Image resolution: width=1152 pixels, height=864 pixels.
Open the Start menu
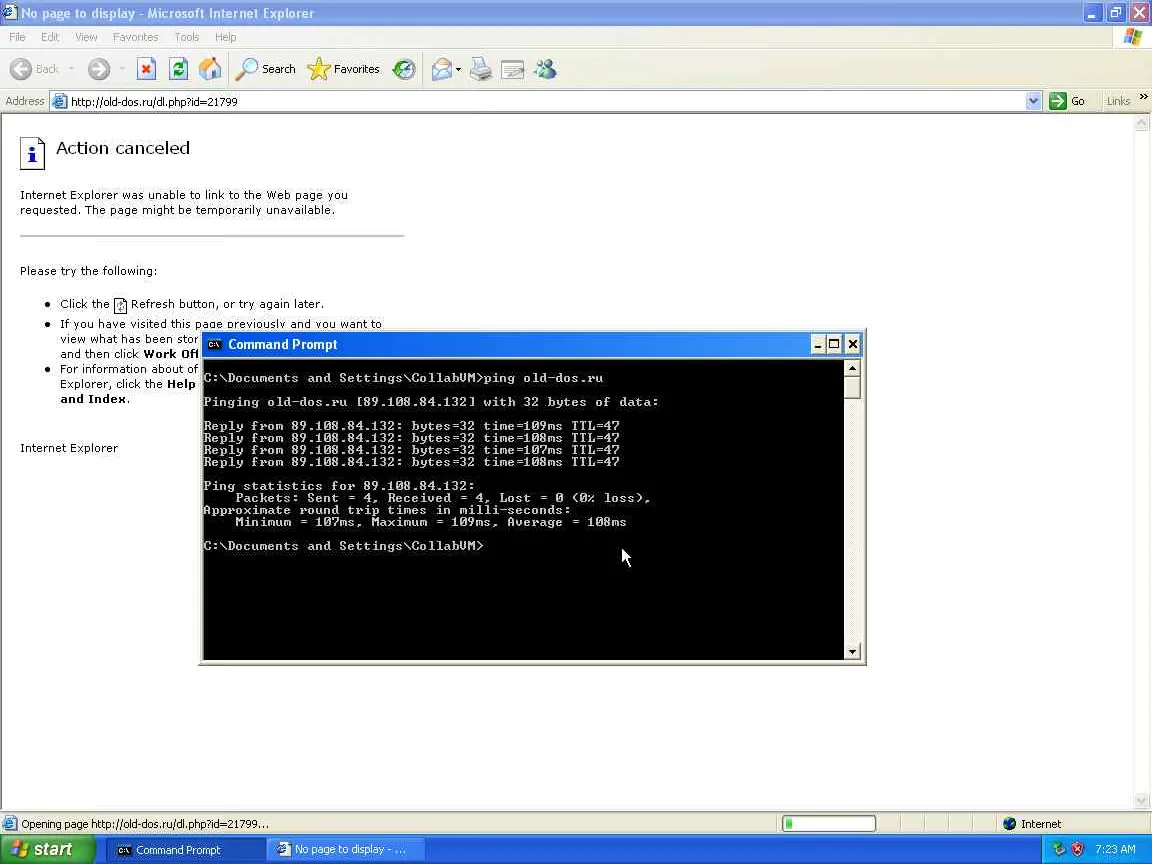(47, 849)
